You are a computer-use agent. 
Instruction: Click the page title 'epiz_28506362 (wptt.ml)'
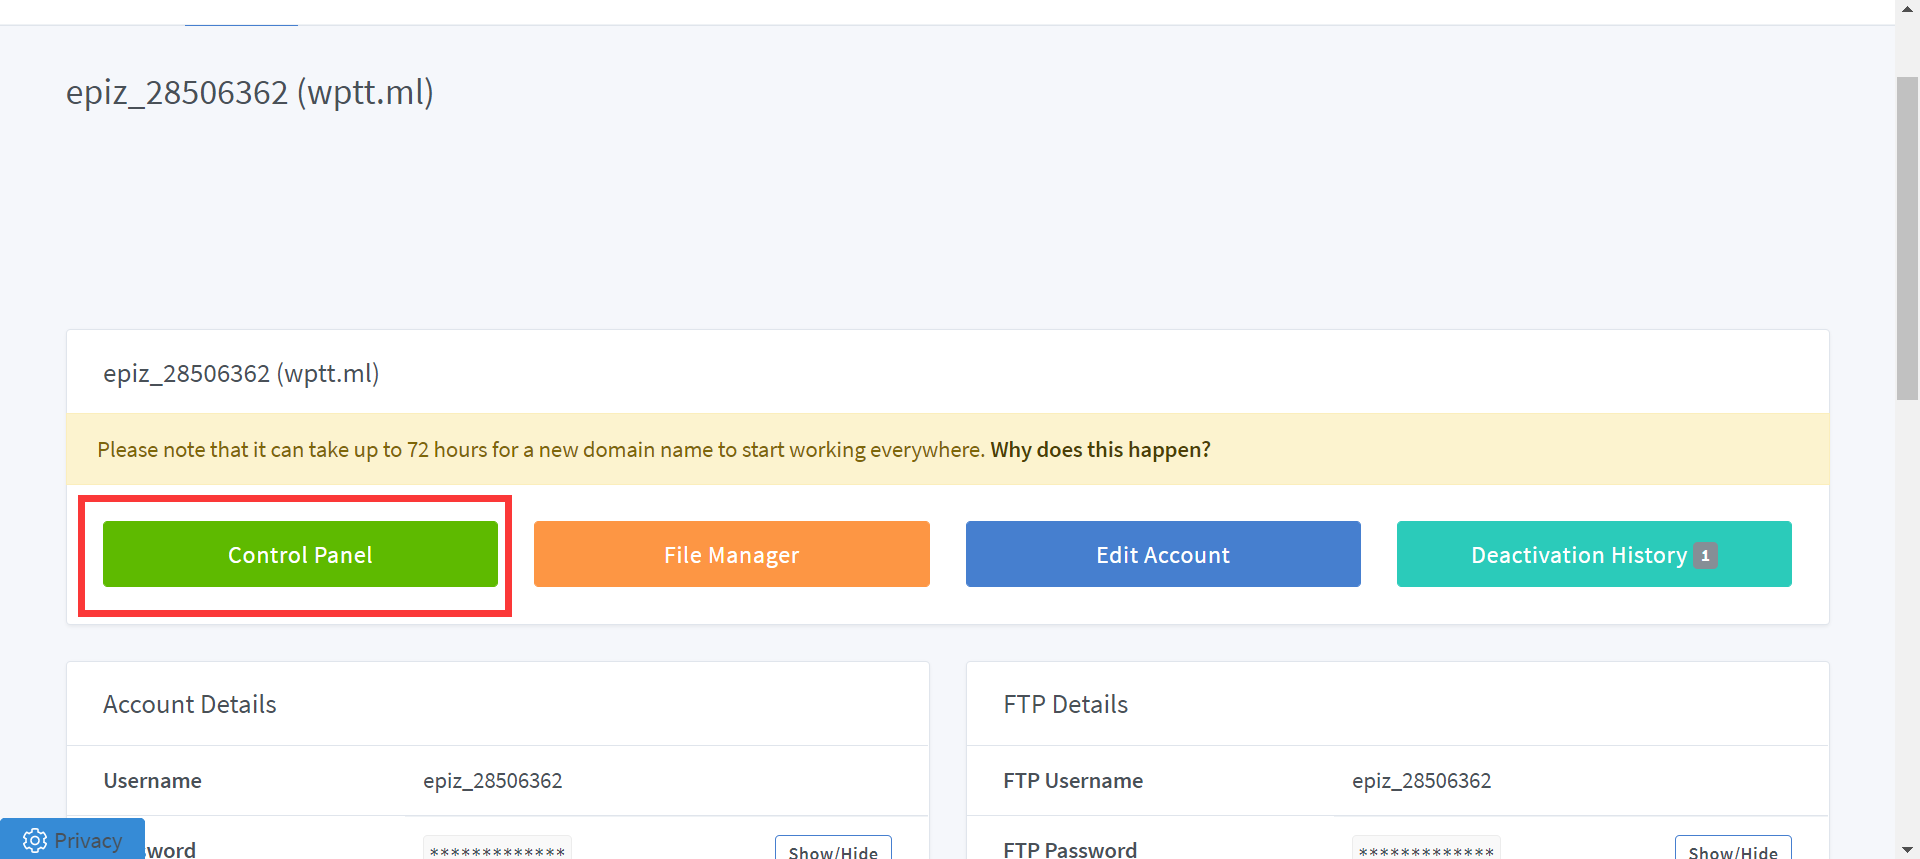click(x=250, y=93)
